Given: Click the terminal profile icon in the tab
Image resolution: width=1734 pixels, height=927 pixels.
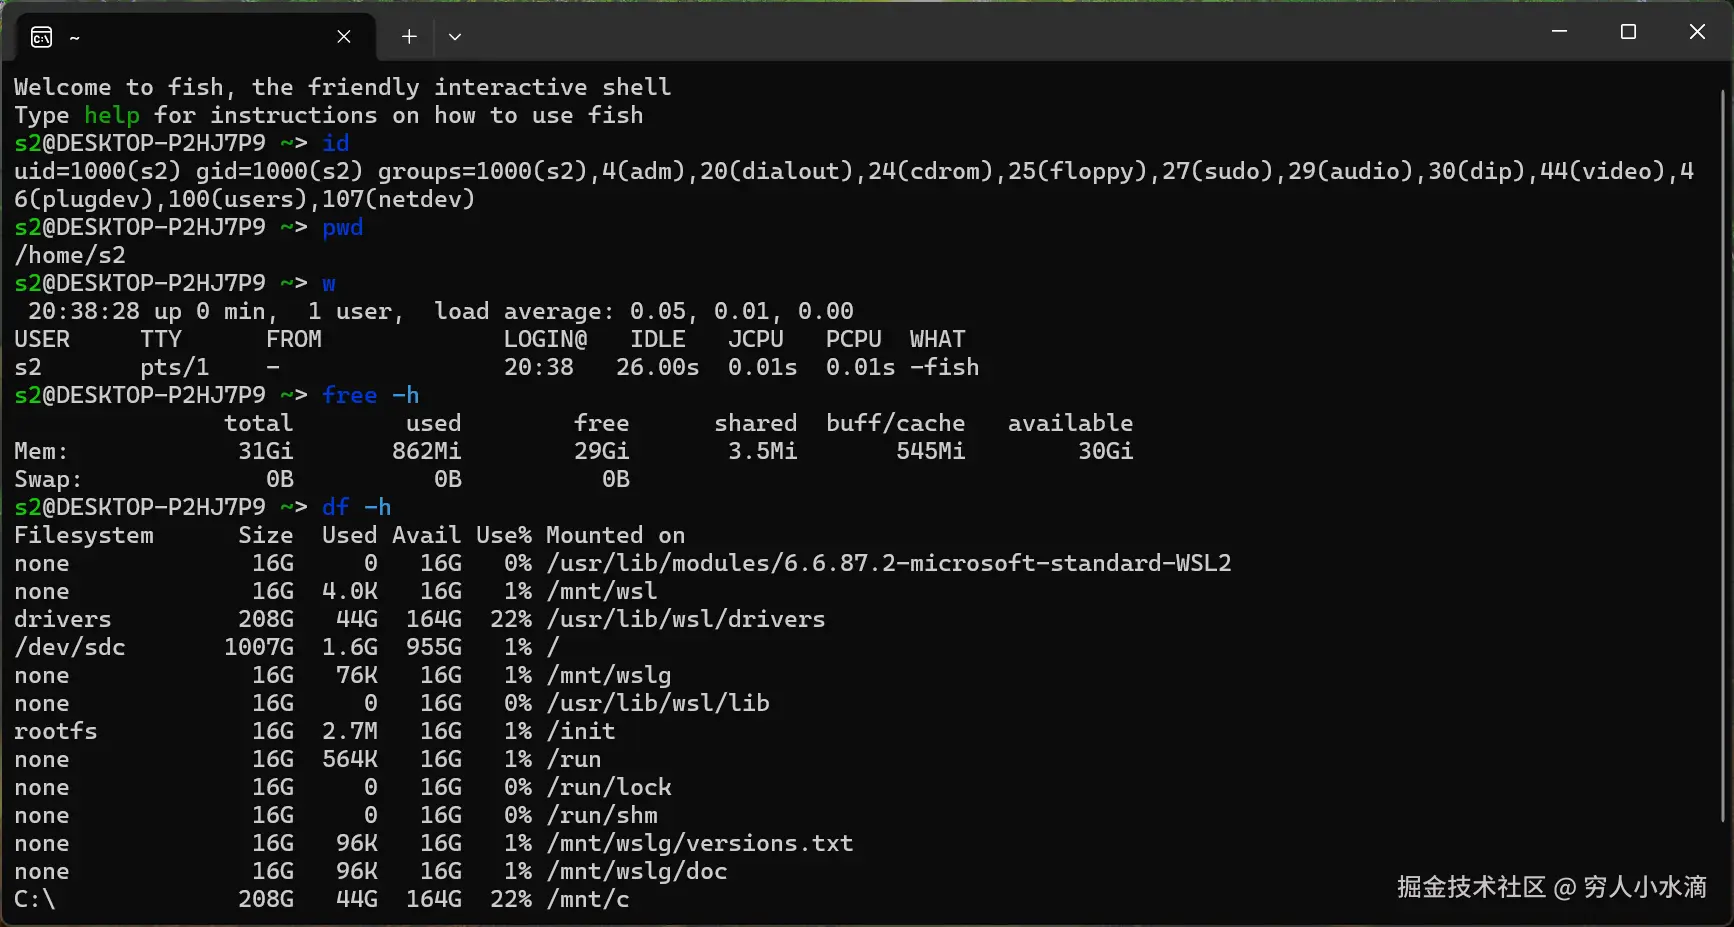Looking at the screenshot, I should (41, 37).
